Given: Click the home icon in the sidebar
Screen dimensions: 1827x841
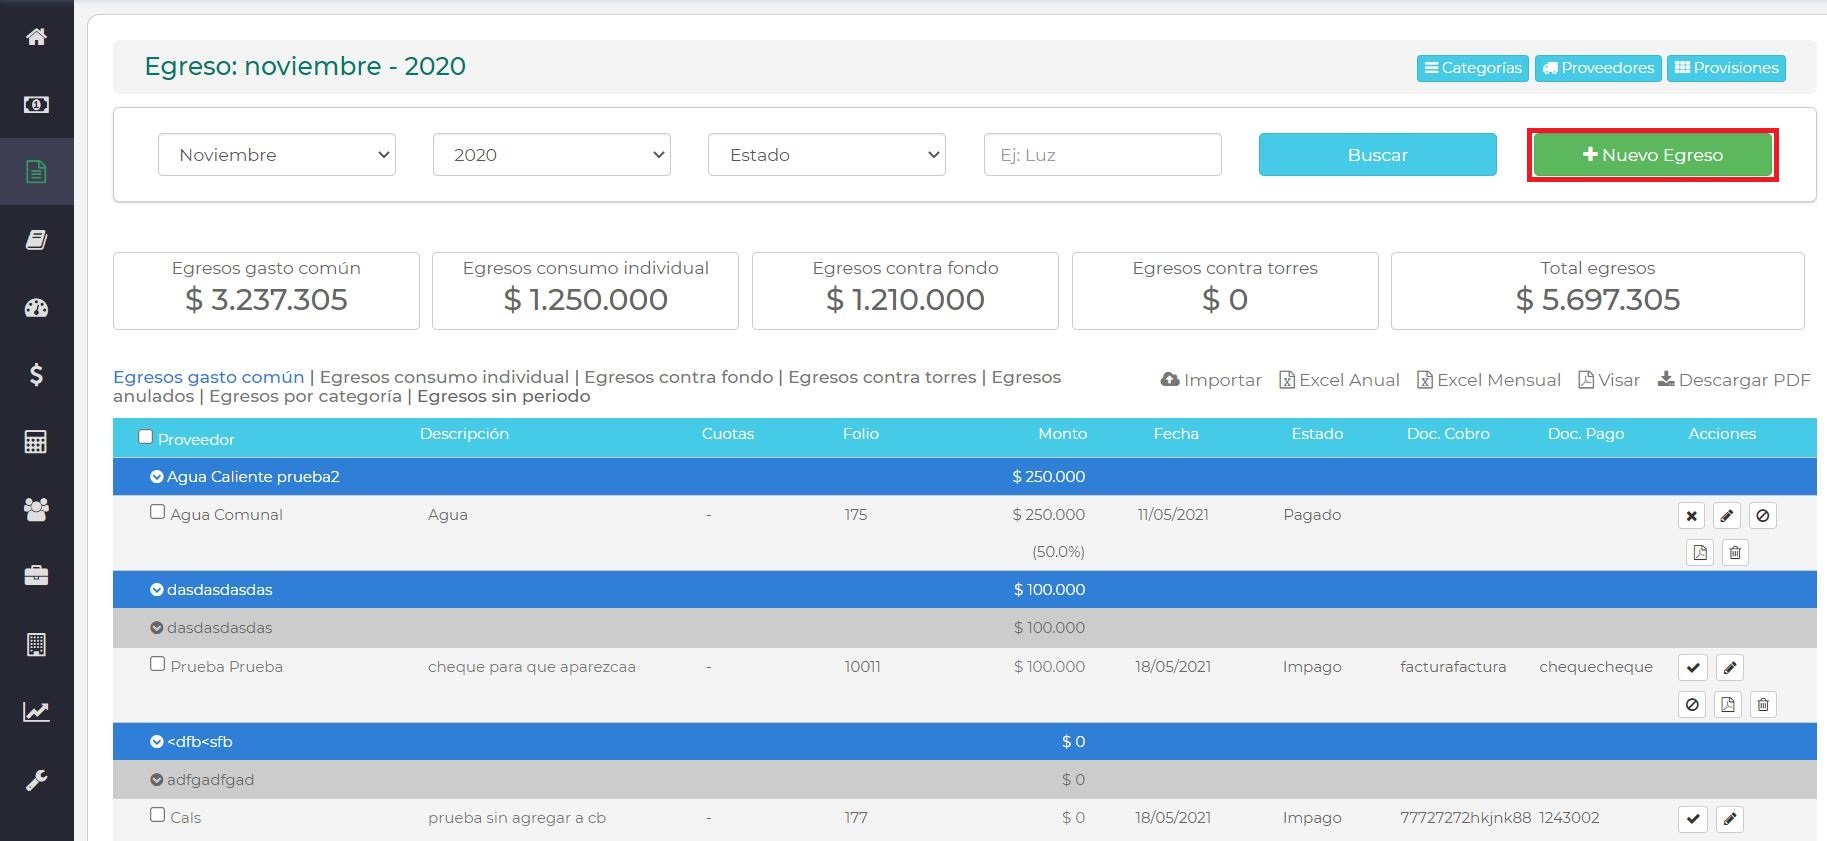Looking at the screenshot, I should 36,37.
